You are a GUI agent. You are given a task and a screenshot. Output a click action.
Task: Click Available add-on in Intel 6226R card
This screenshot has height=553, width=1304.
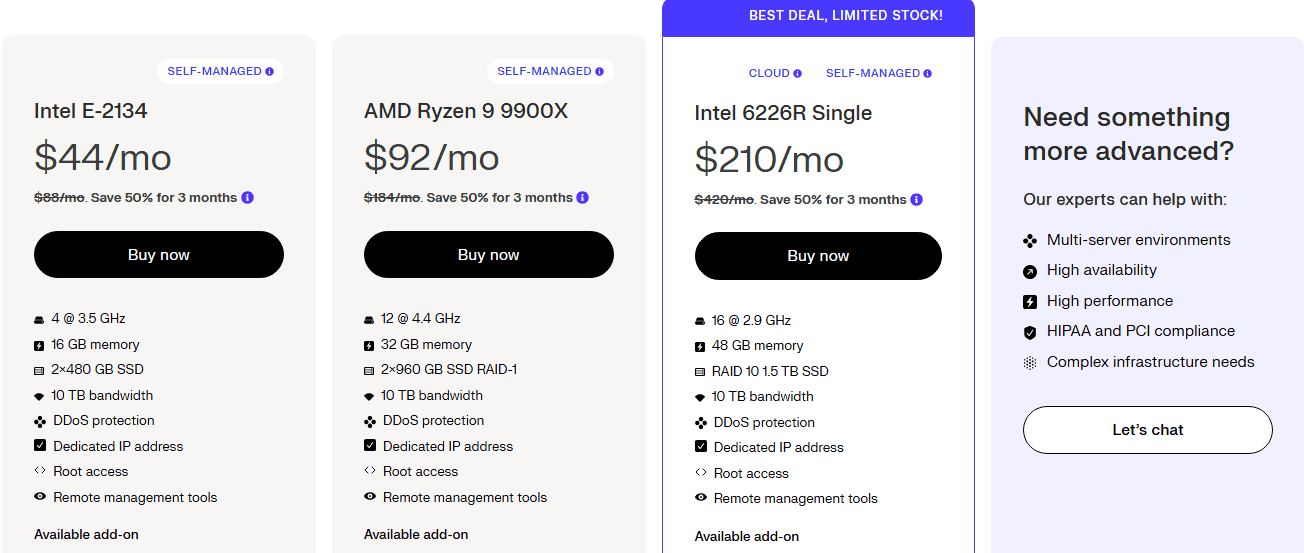(747, 537)
